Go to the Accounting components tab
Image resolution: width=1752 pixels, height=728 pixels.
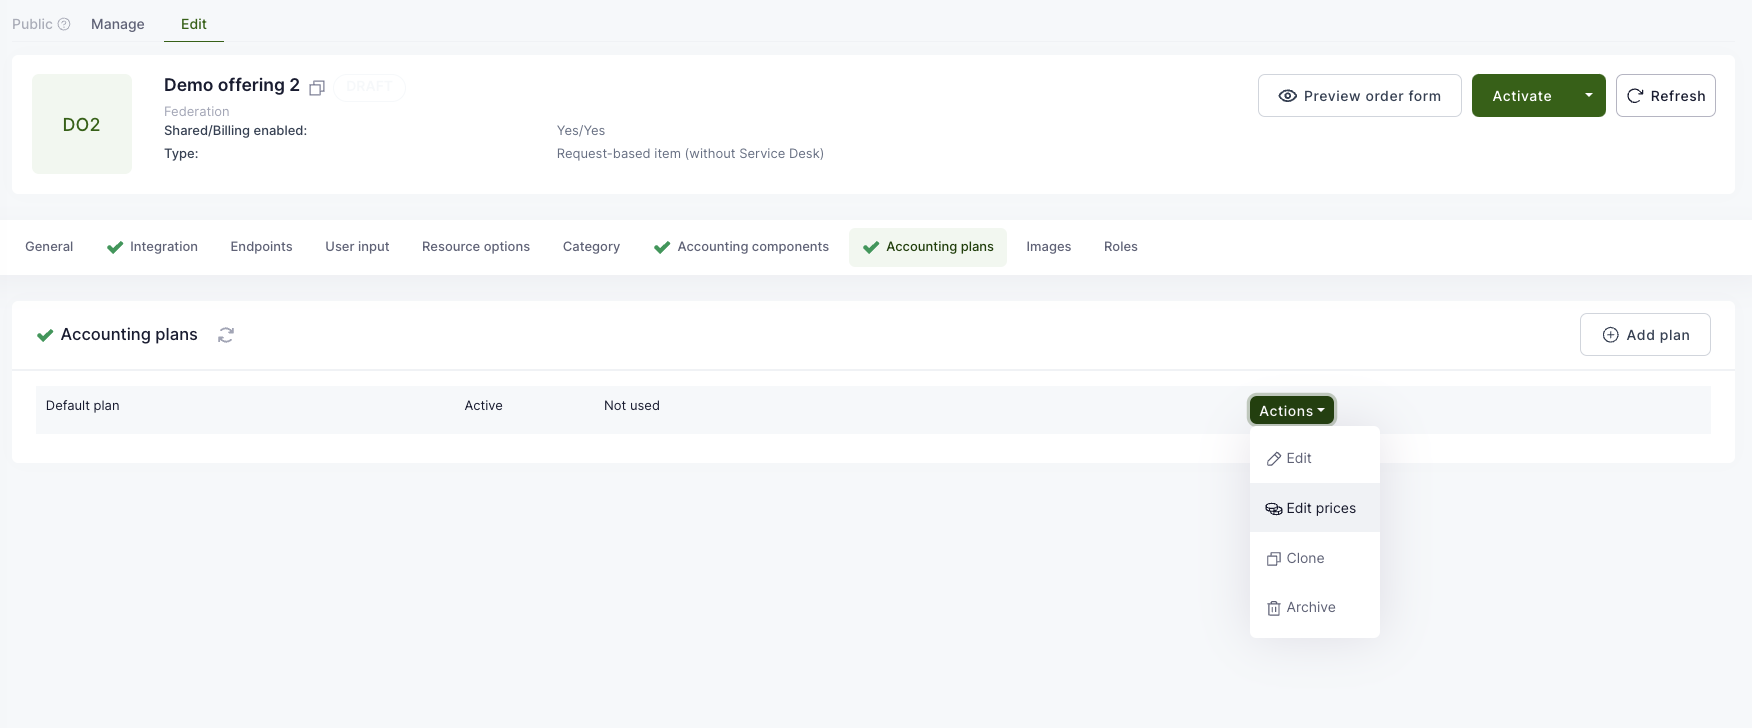tap(752, 247)
